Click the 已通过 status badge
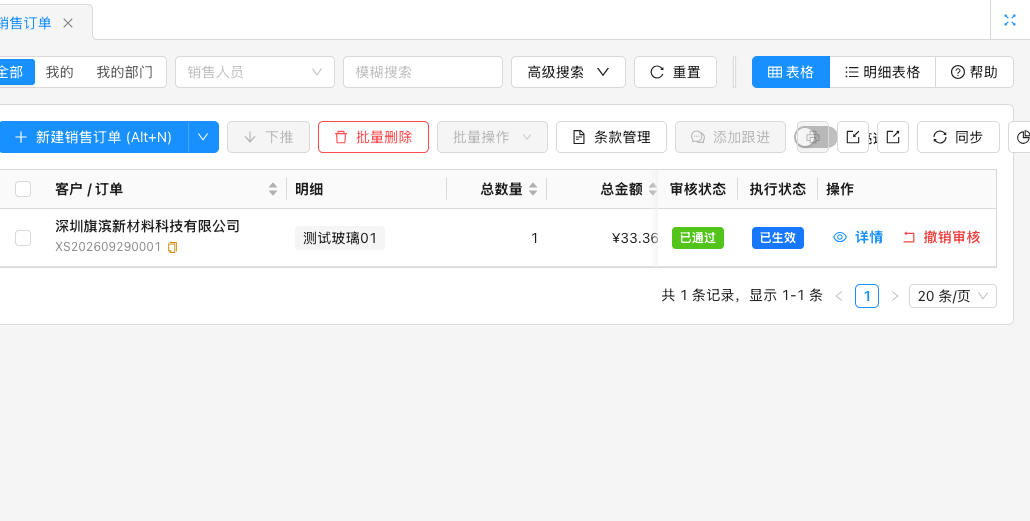The width and height of the screenshot is (1030, 521). (698, 238)
